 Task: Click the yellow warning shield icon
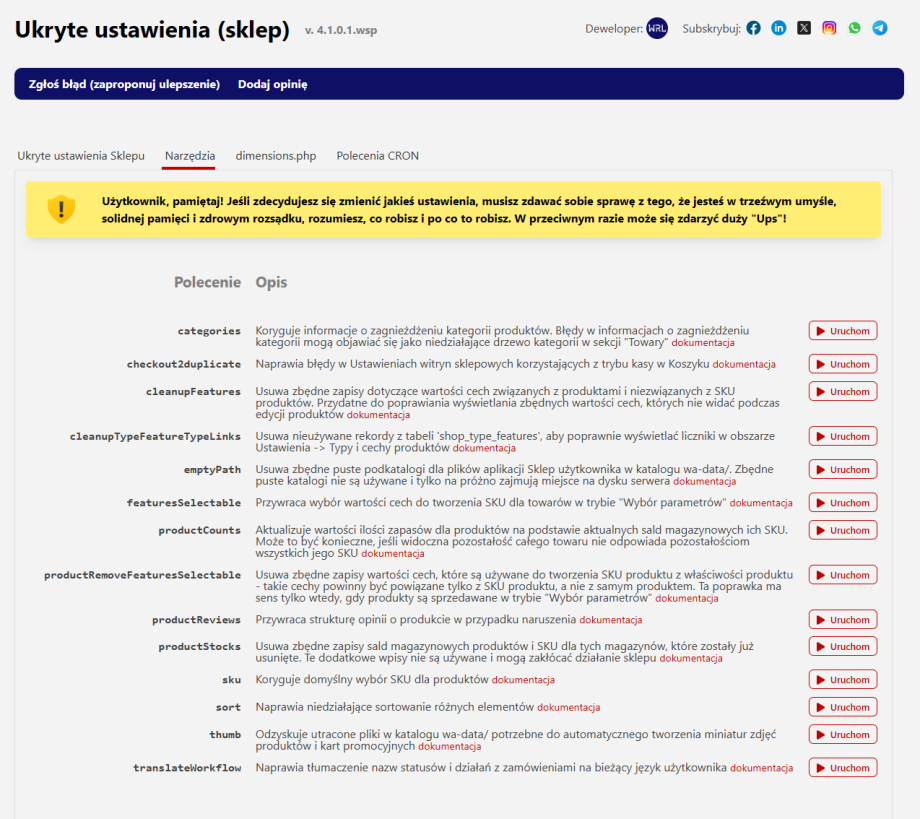(61, 209)
